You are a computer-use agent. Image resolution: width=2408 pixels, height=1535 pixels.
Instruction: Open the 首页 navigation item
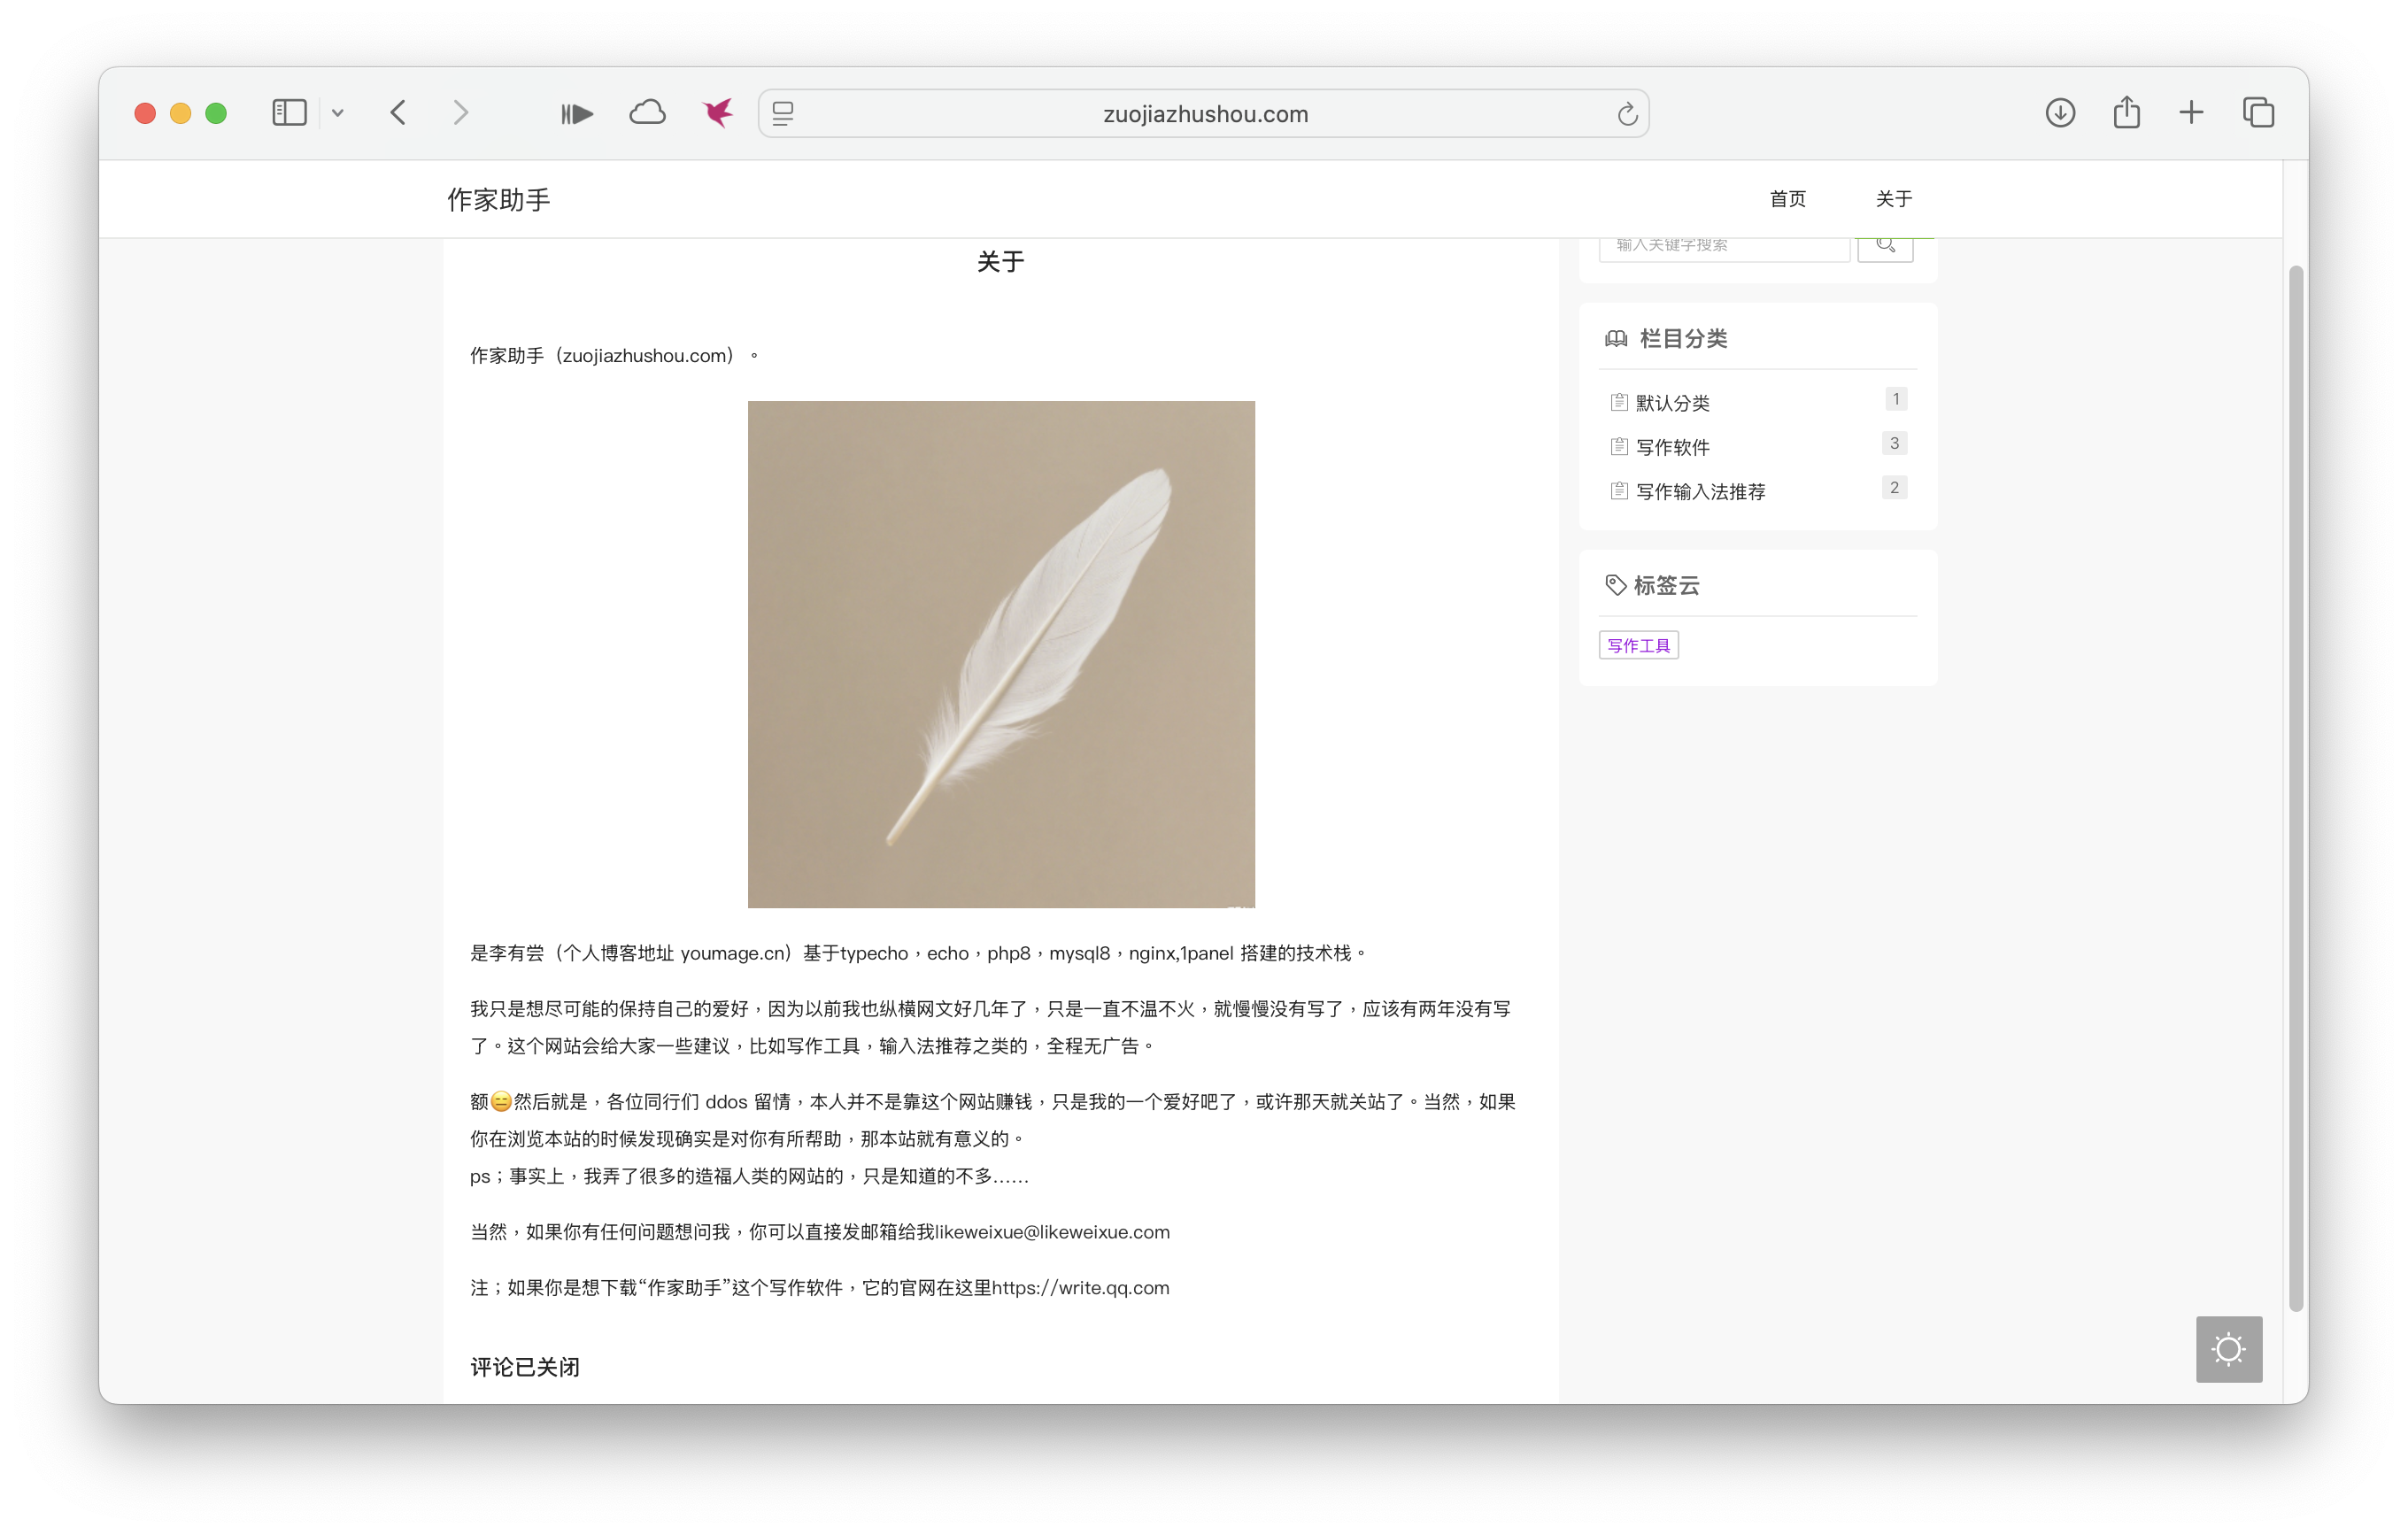[1788, 199]
